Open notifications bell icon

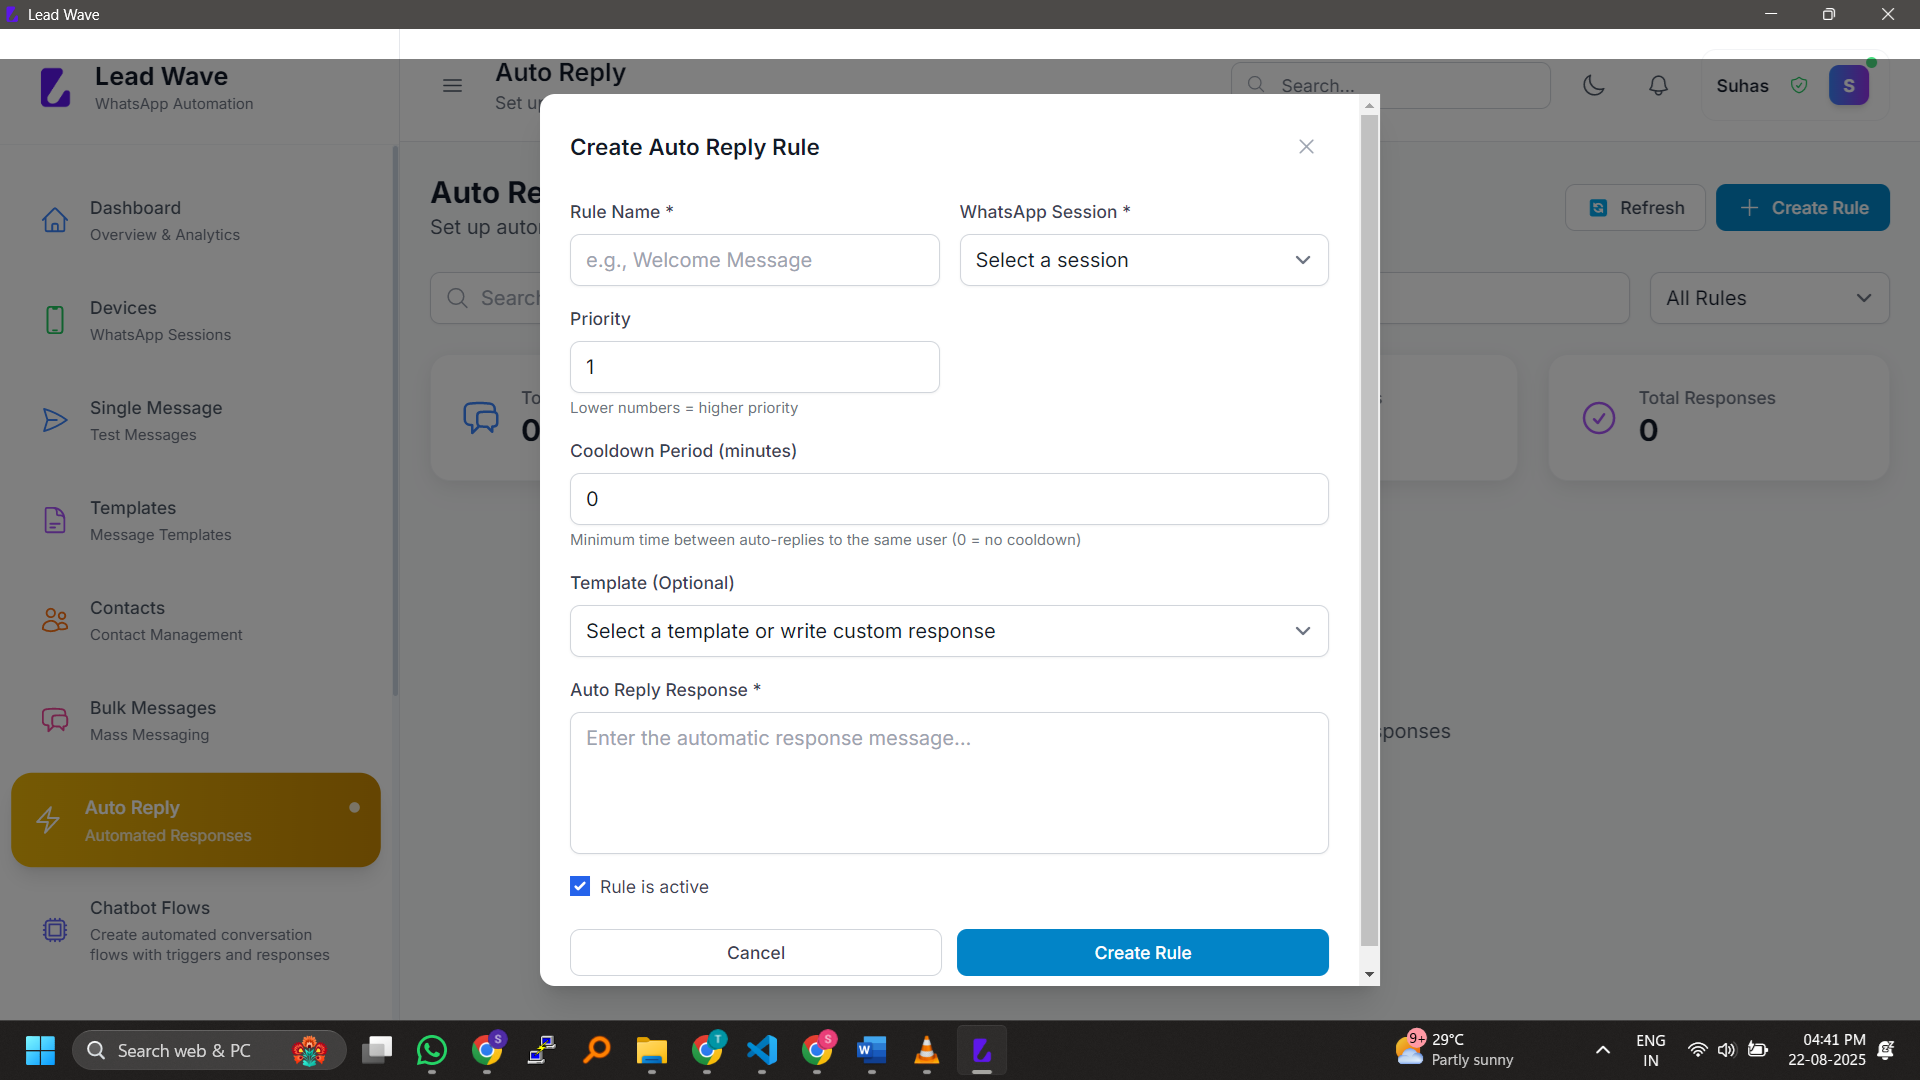1658,86
